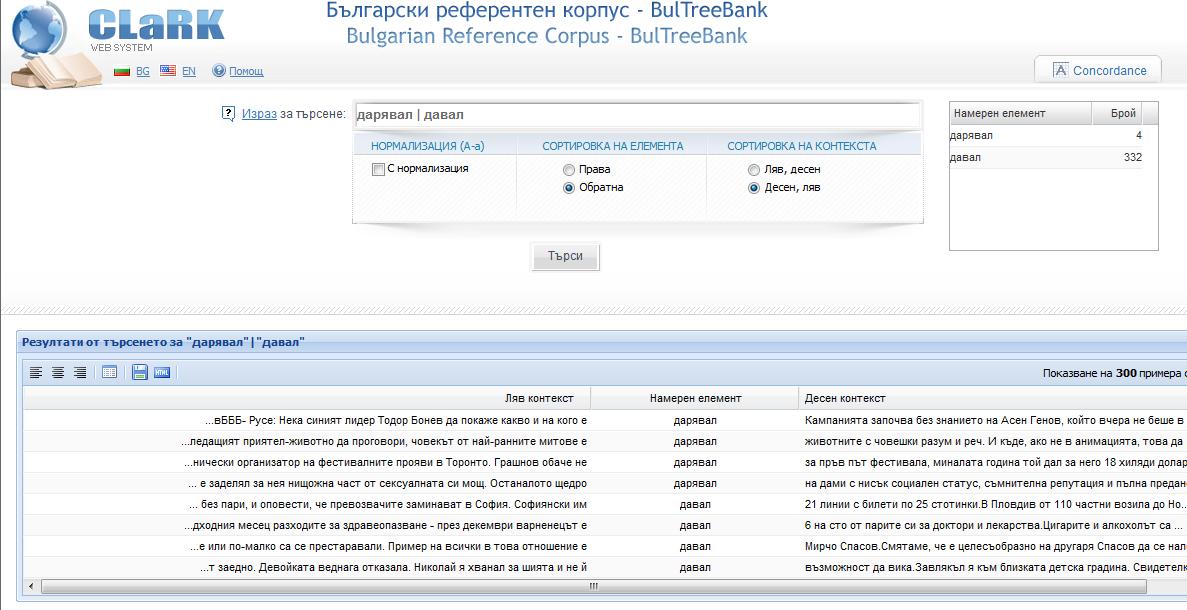Open the Помощ help link
Viewport: 1187px width, 610px height.
246,71
